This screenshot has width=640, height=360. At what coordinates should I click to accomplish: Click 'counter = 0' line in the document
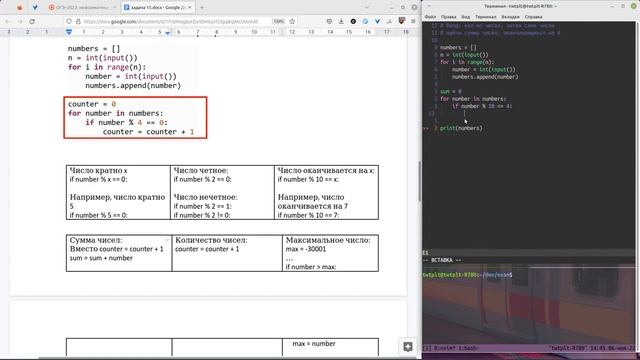tap(92, 104)
